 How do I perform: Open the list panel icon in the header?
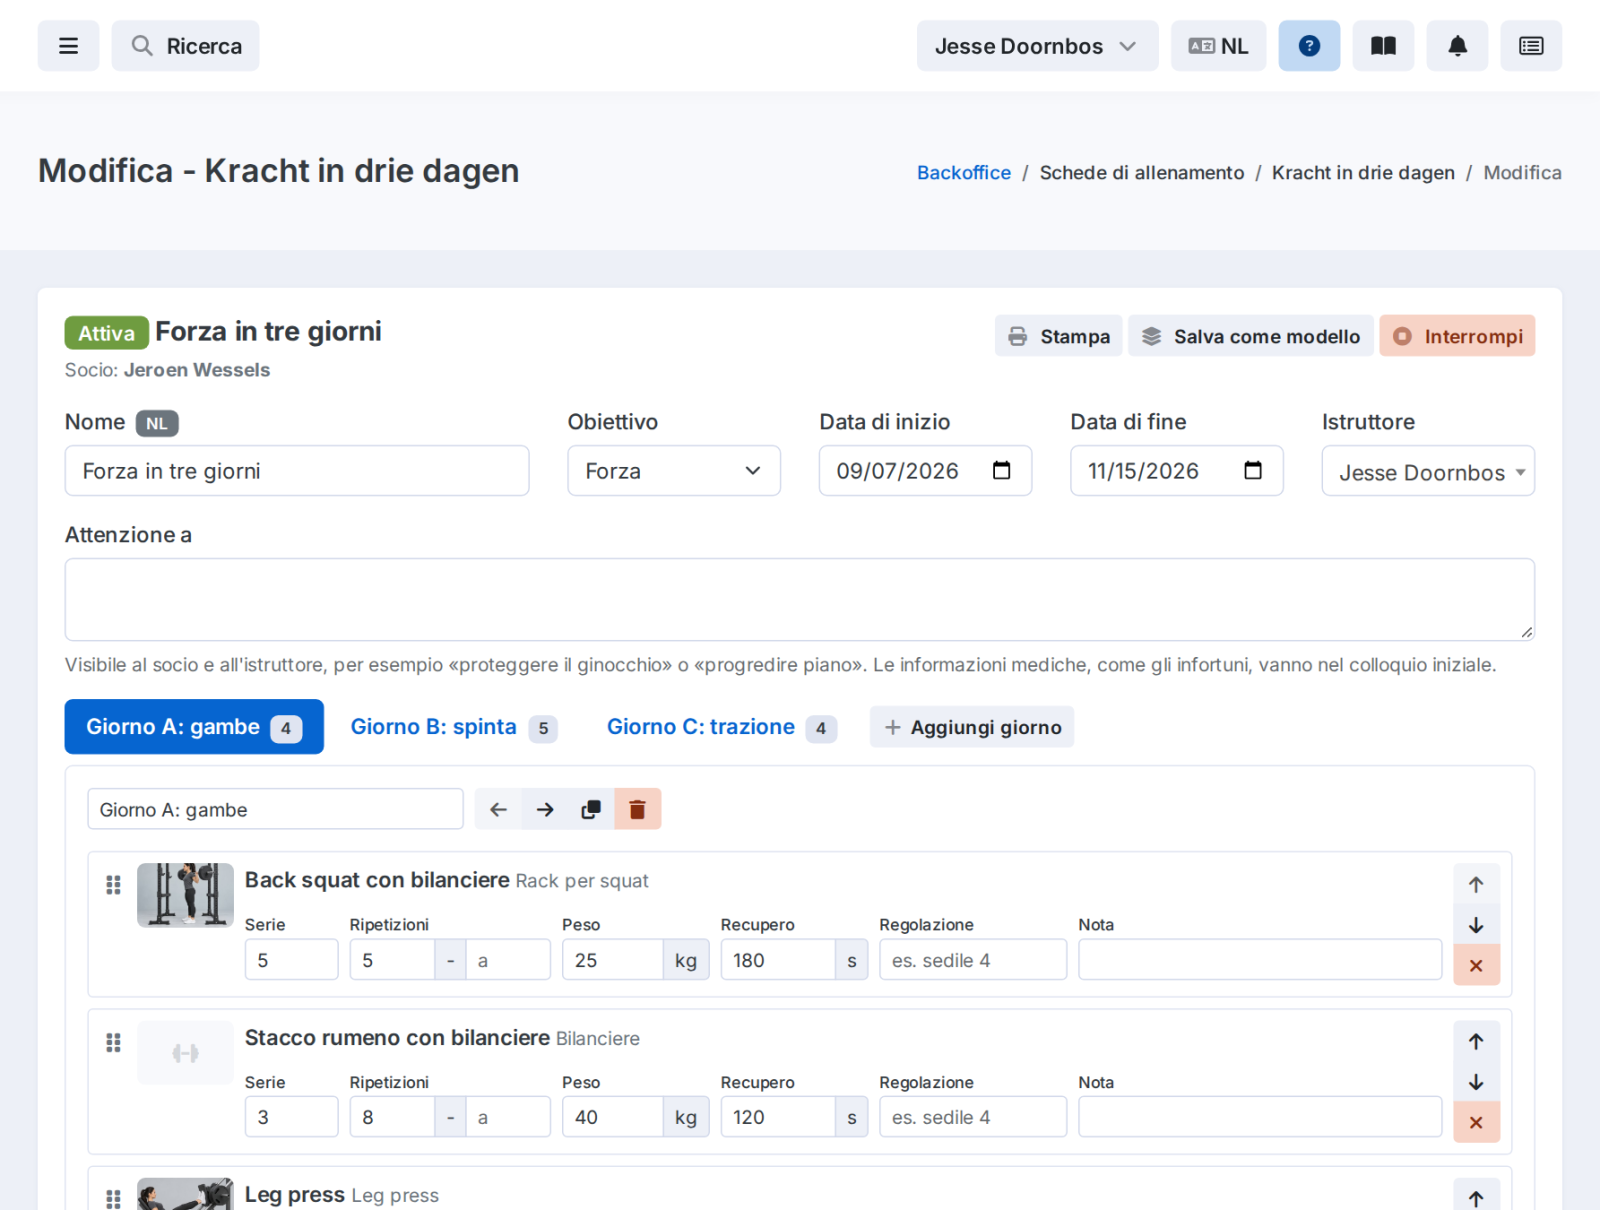(x=1531, y=46)
